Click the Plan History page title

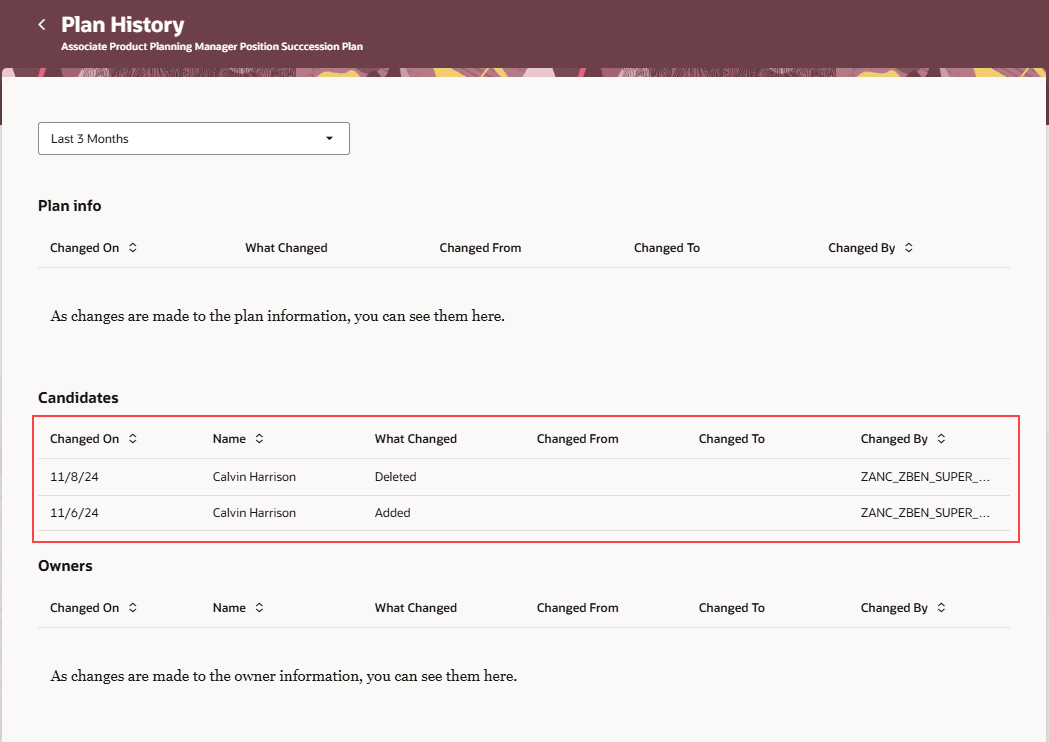click(x=122, y=25)
